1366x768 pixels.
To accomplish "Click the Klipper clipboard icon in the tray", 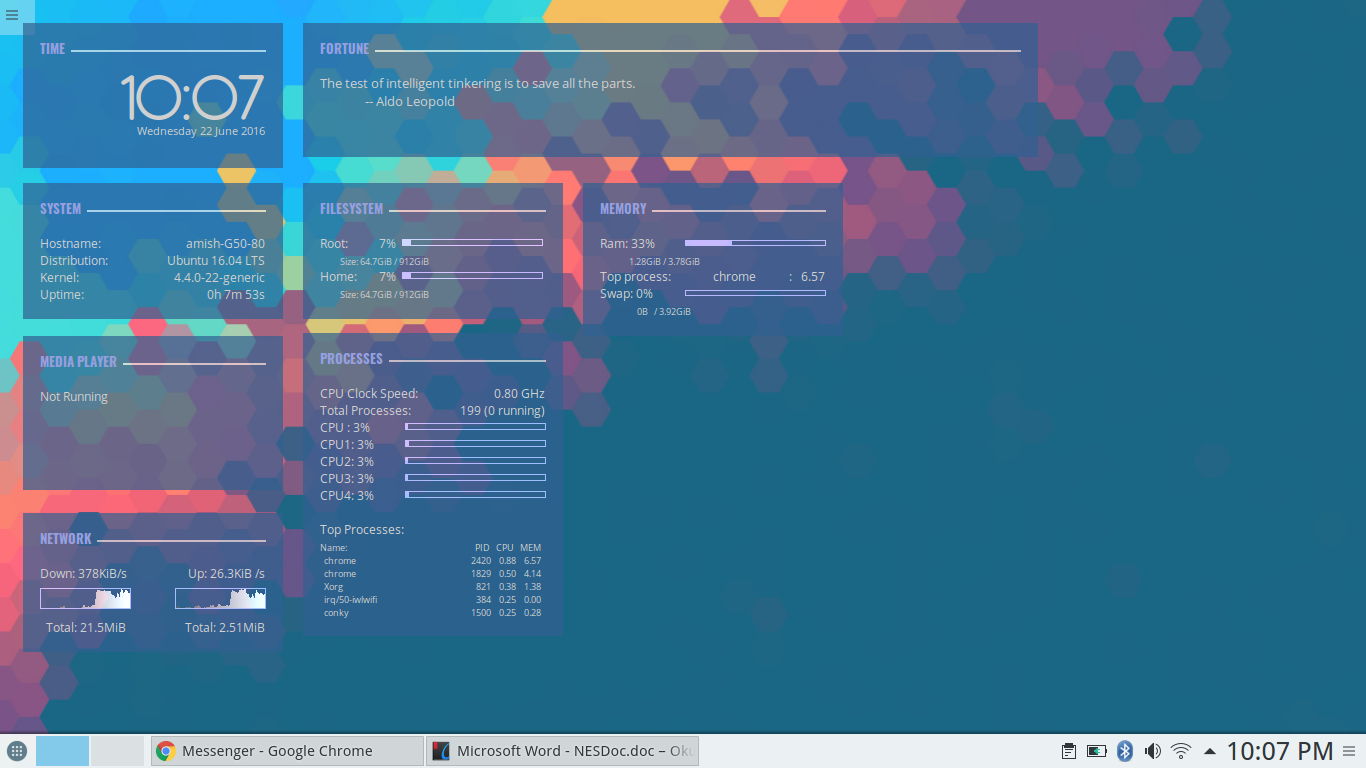I will coord(1069,750).
